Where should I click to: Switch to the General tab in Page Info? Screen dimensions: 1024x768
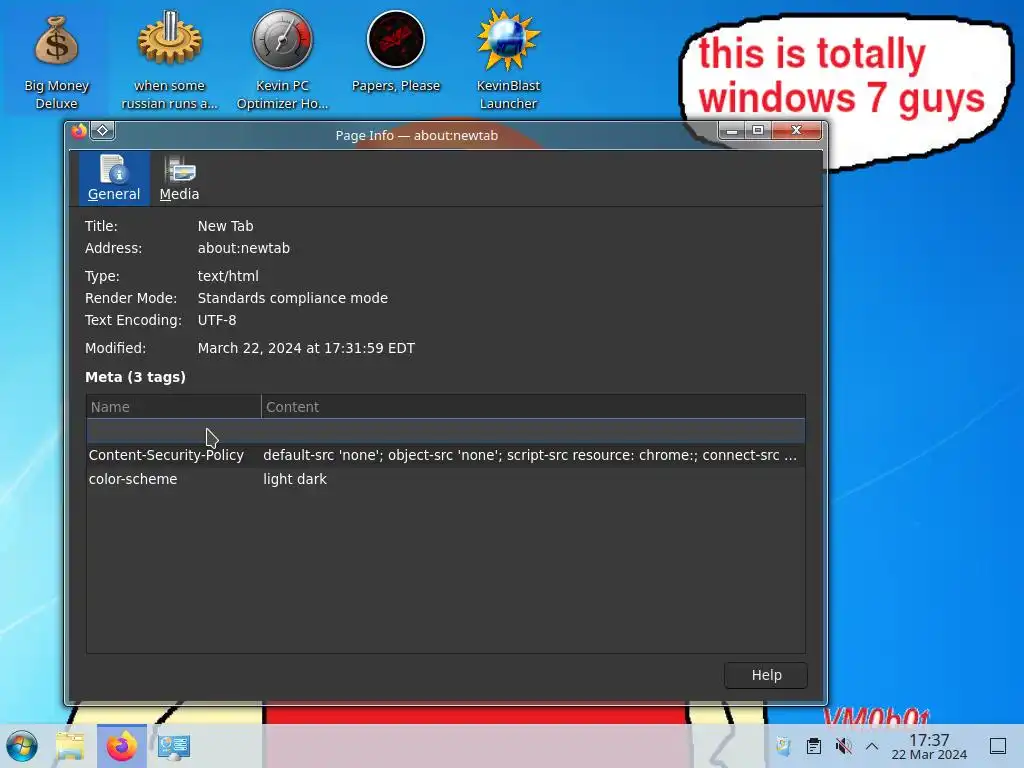coord(114,178)
